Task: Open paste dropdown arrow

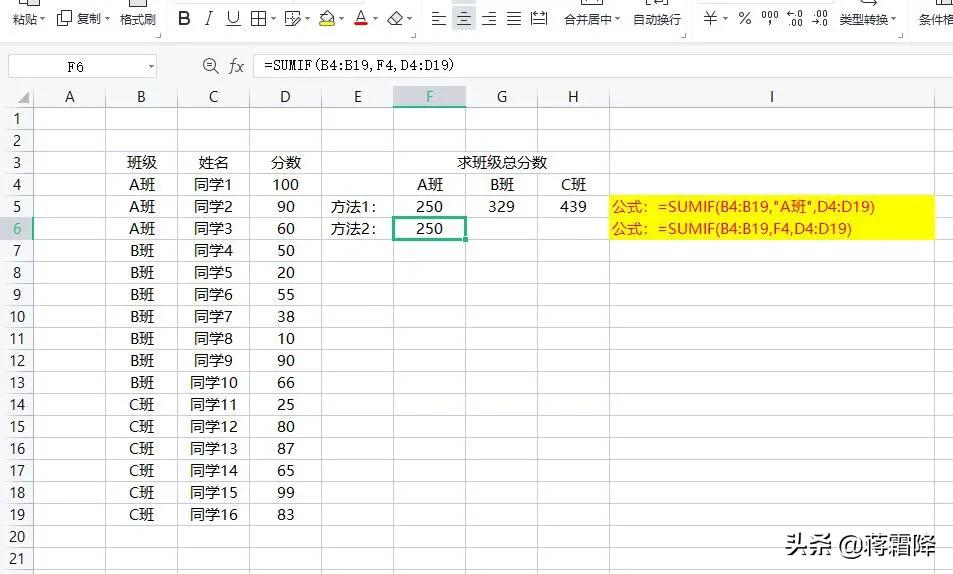Action: (43, 19)
